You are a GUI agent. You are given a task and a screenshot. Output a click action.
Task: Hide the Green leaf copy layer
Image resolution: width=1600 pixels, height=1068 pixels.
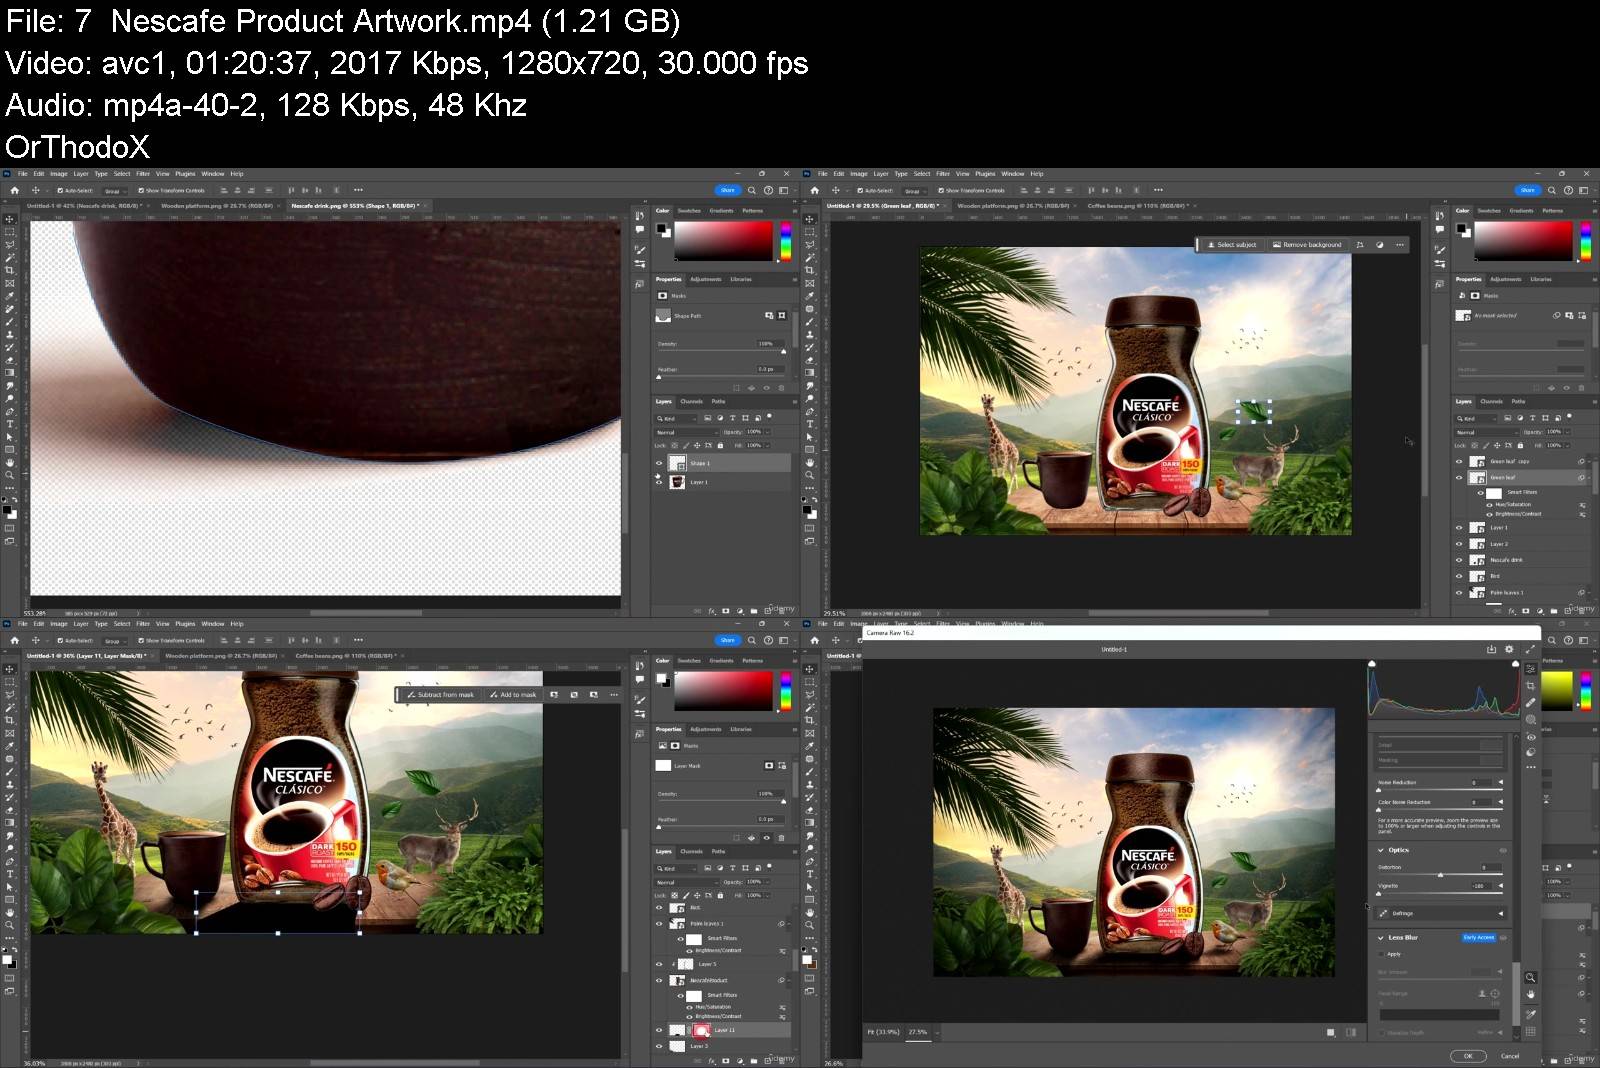click(1459, 462)
